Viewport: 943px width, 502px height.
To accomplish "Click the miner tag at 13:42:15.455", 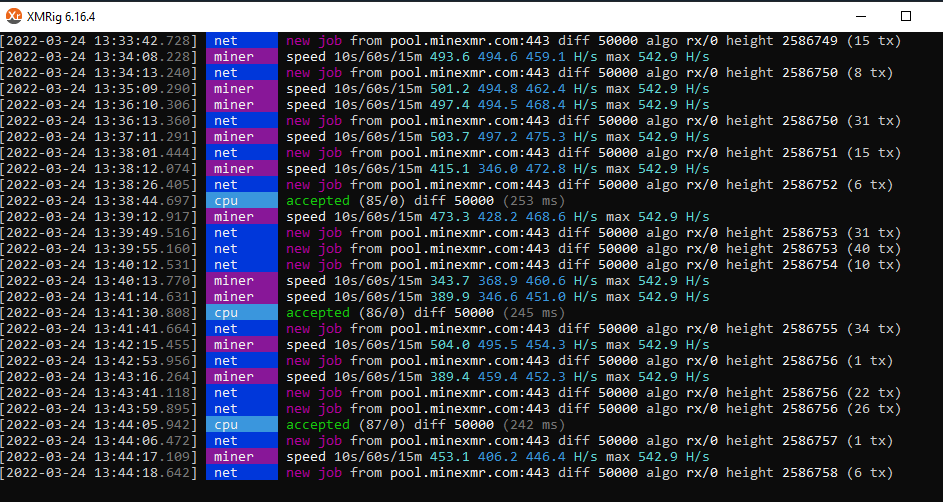I will (242, 345).
